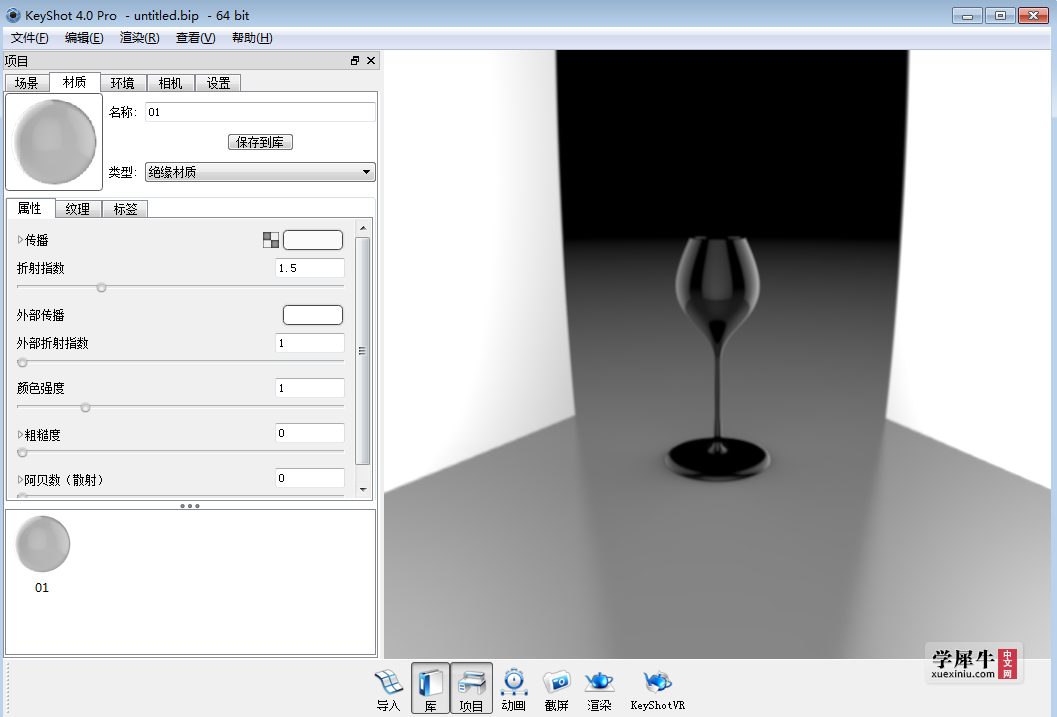1057x717 pixels.
Task: Click the 阿贝数 value field
Action: (310, 478)
